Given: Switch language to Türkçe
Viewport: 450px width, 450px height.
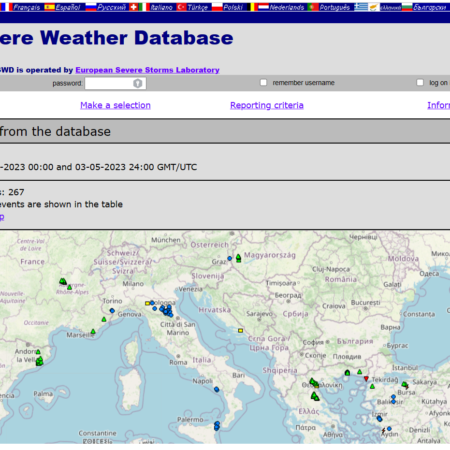Looking at the screenshot, I should [x=197, y=7].
